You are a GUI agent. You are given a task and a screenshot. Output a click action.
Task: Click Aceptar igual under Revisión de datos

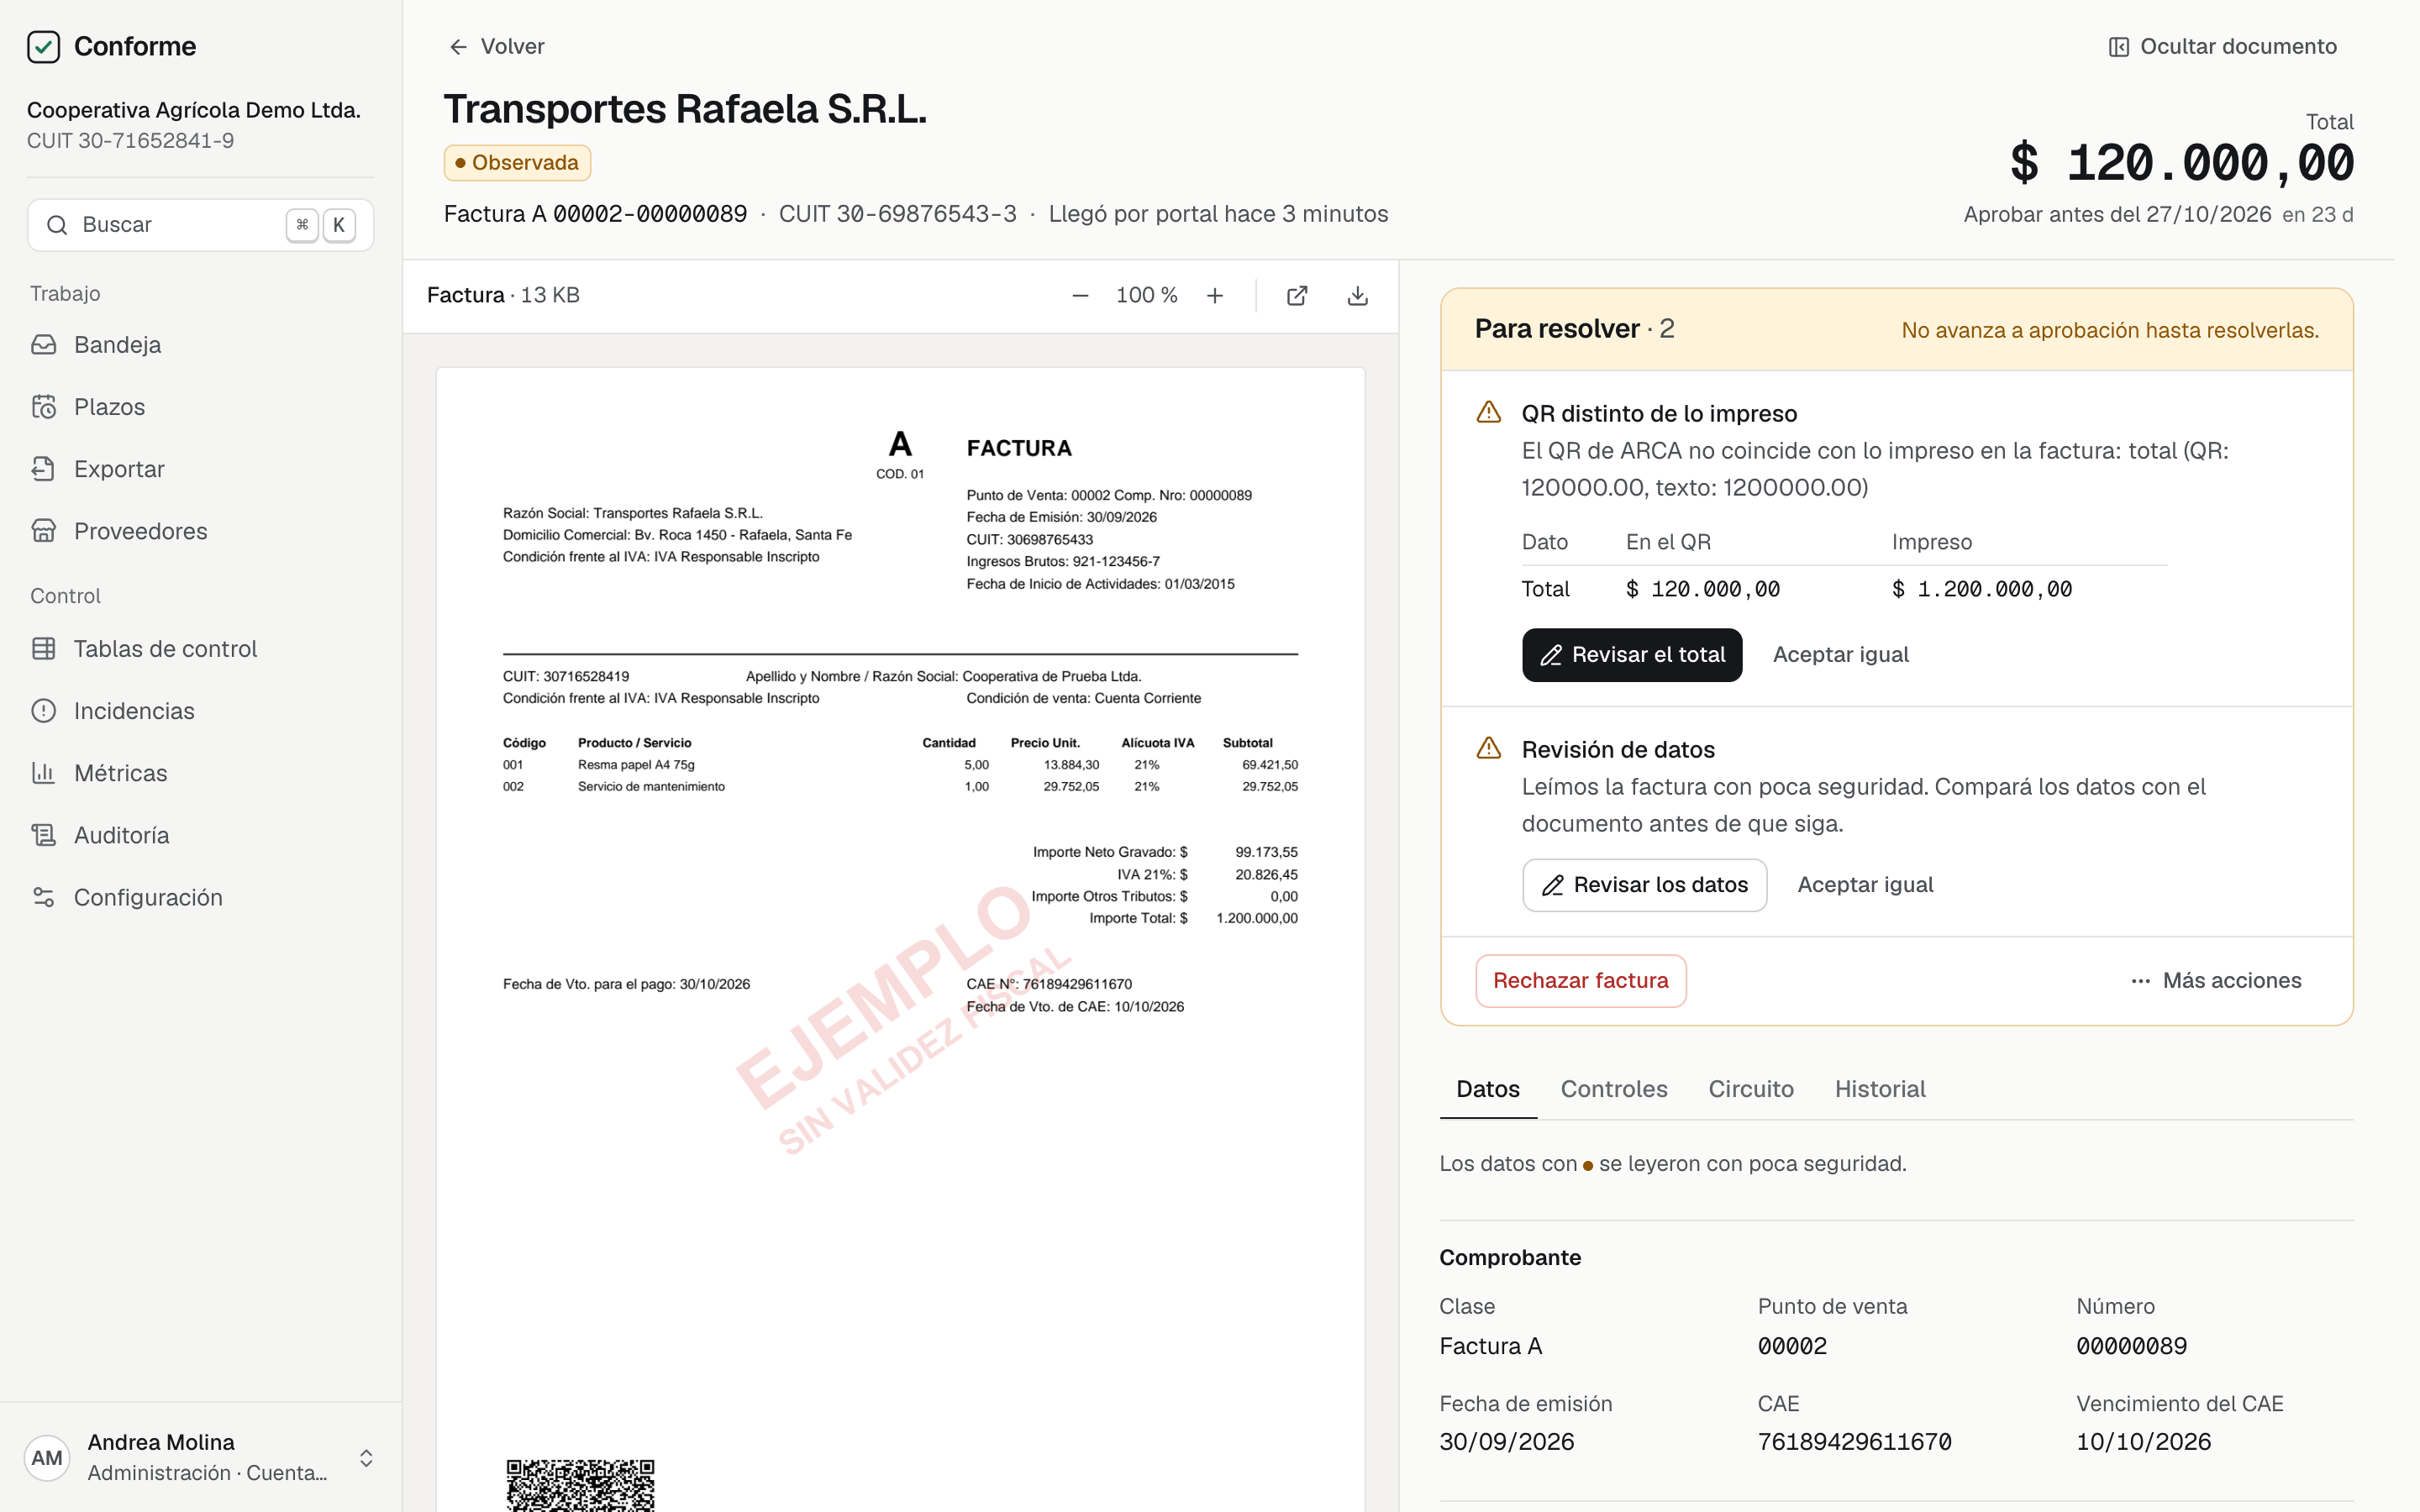pos(1865,885)
